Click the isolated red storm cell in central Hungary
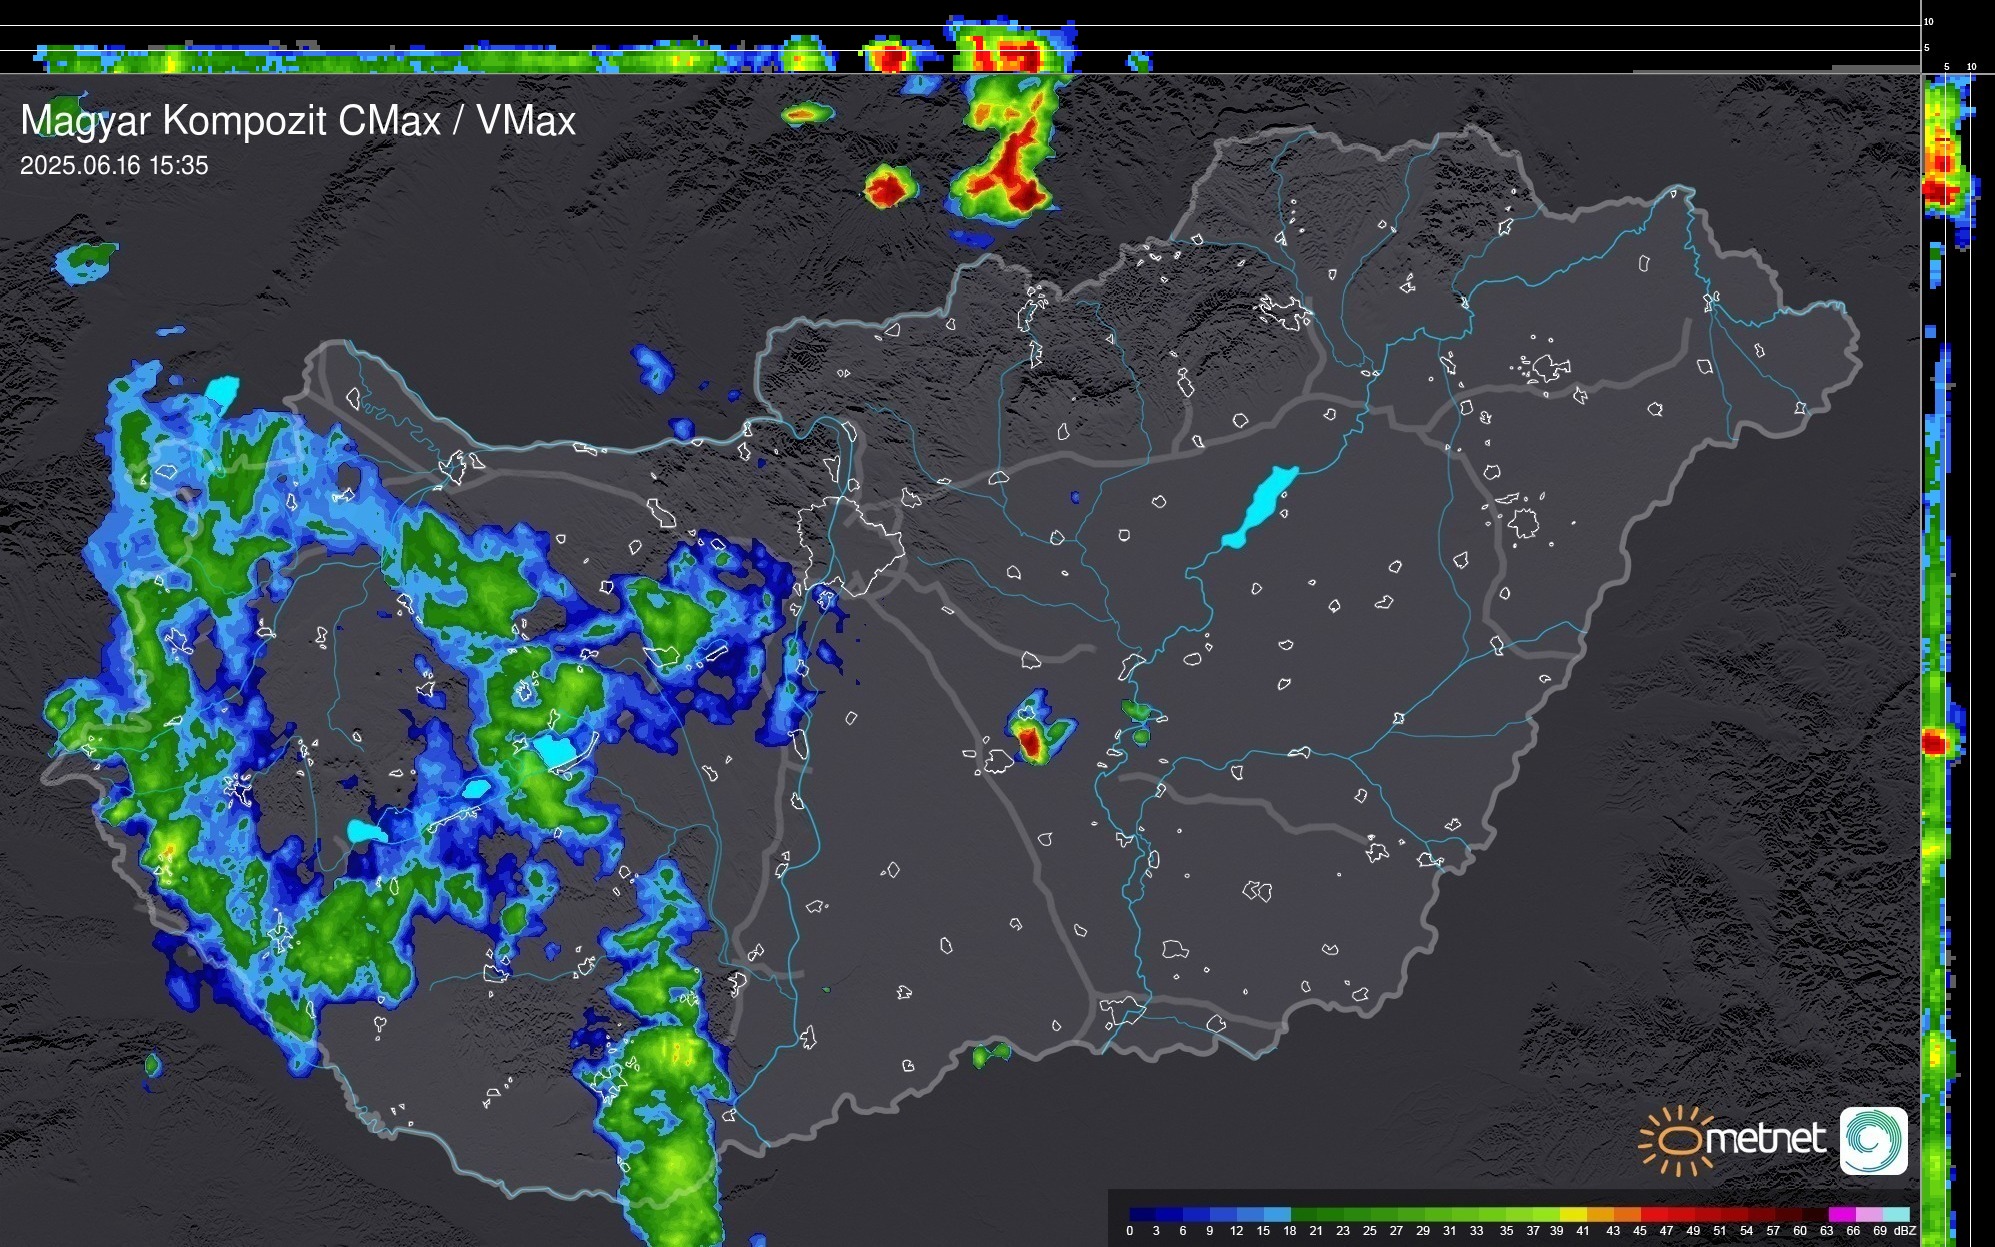The width and height of the screenshot is (1995, 1247). point(1029,742)
